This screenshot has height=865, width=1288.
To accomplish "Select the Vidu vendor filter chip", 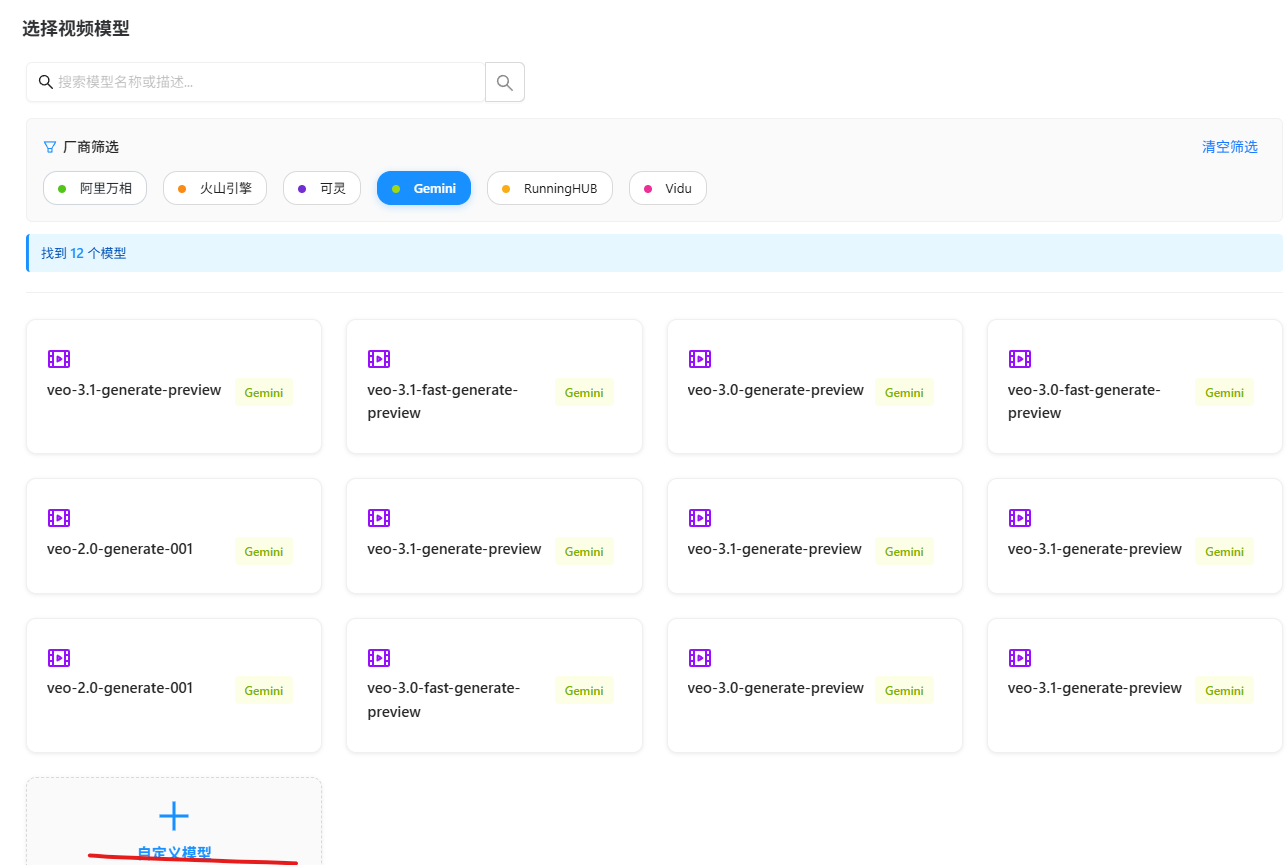I will pos(667,188).
